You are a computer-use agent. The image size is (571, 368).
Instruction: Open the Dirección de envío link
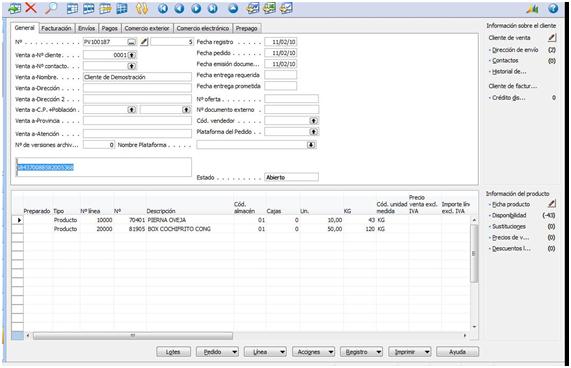coord(515,50)
